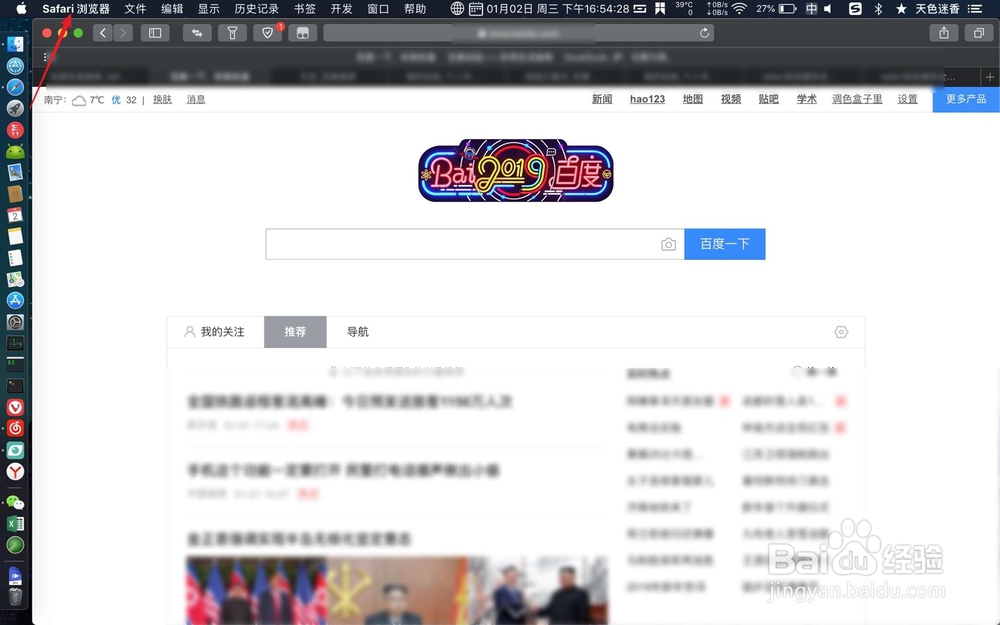Open the 文件 menu

(x=135, y=9)
